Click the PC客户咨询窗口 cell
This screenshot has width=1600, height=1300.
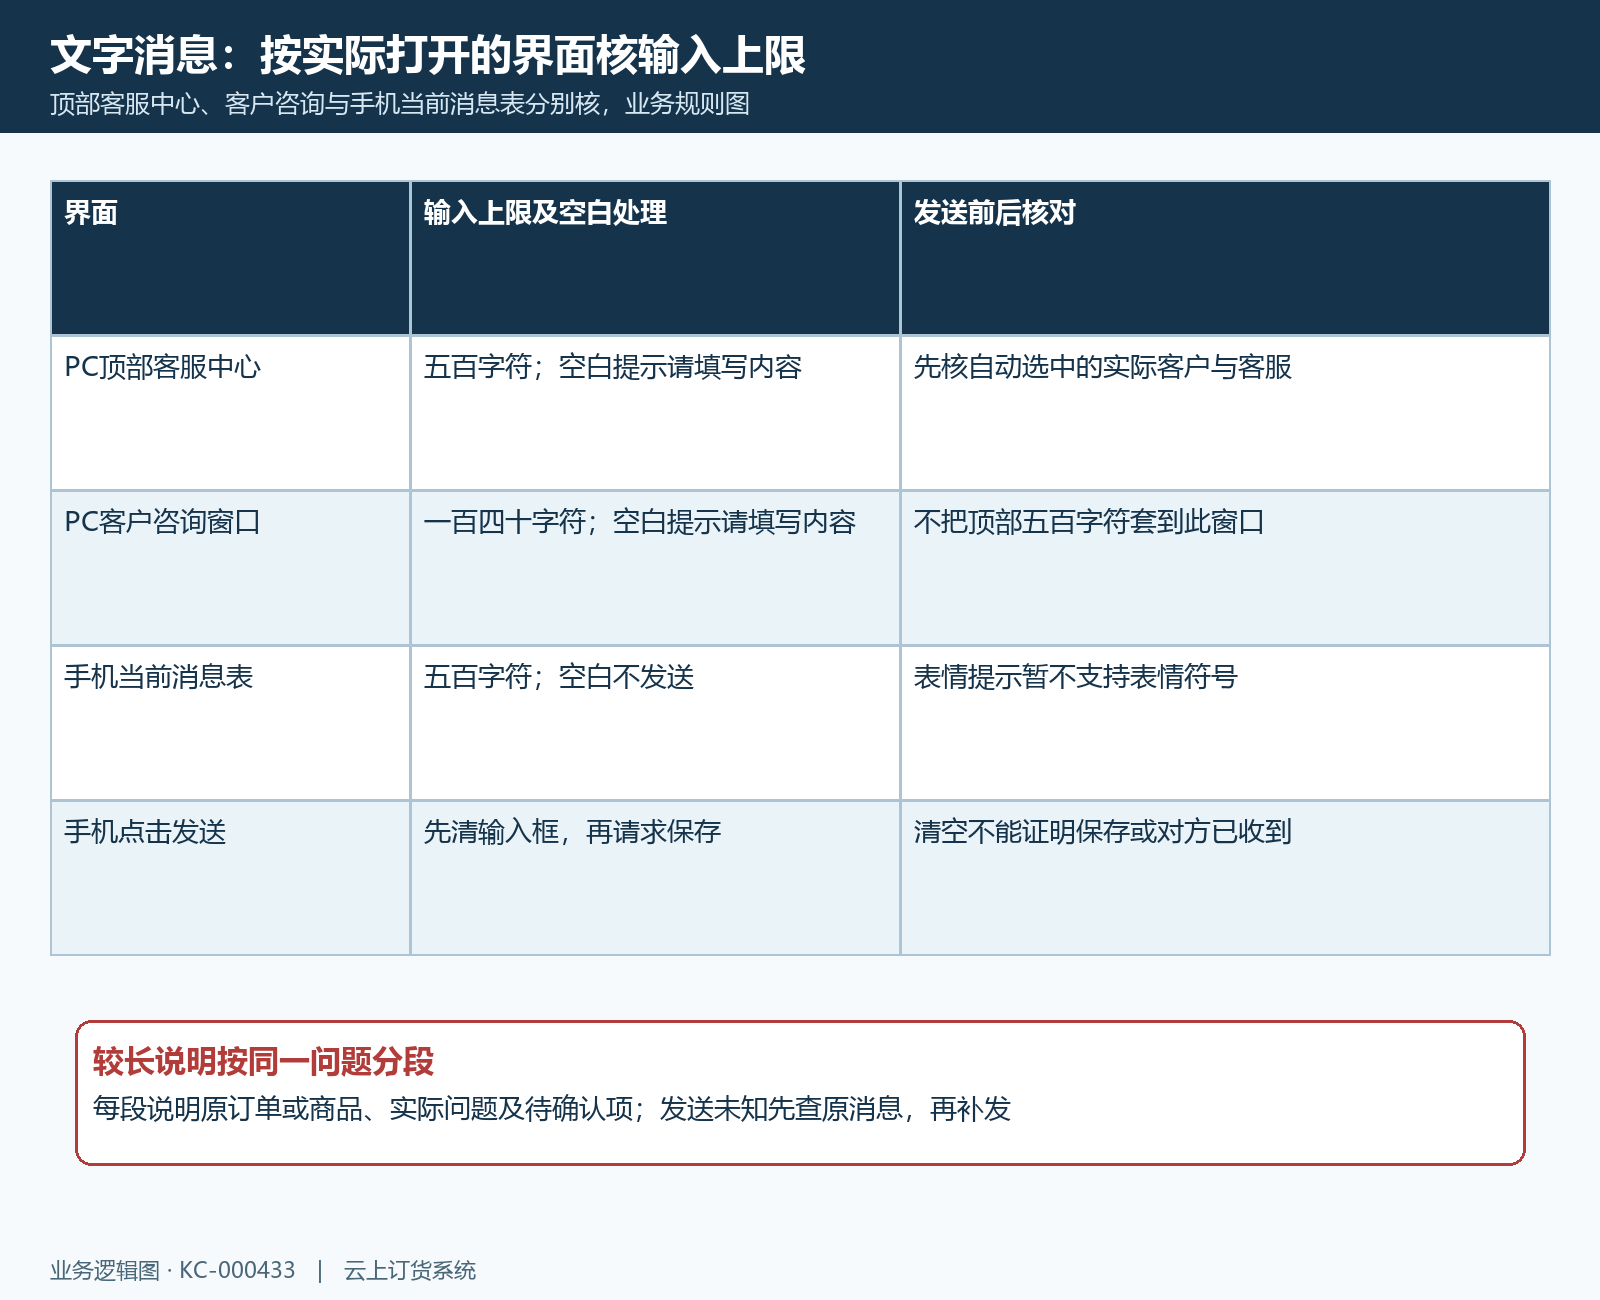coord(231,568)
